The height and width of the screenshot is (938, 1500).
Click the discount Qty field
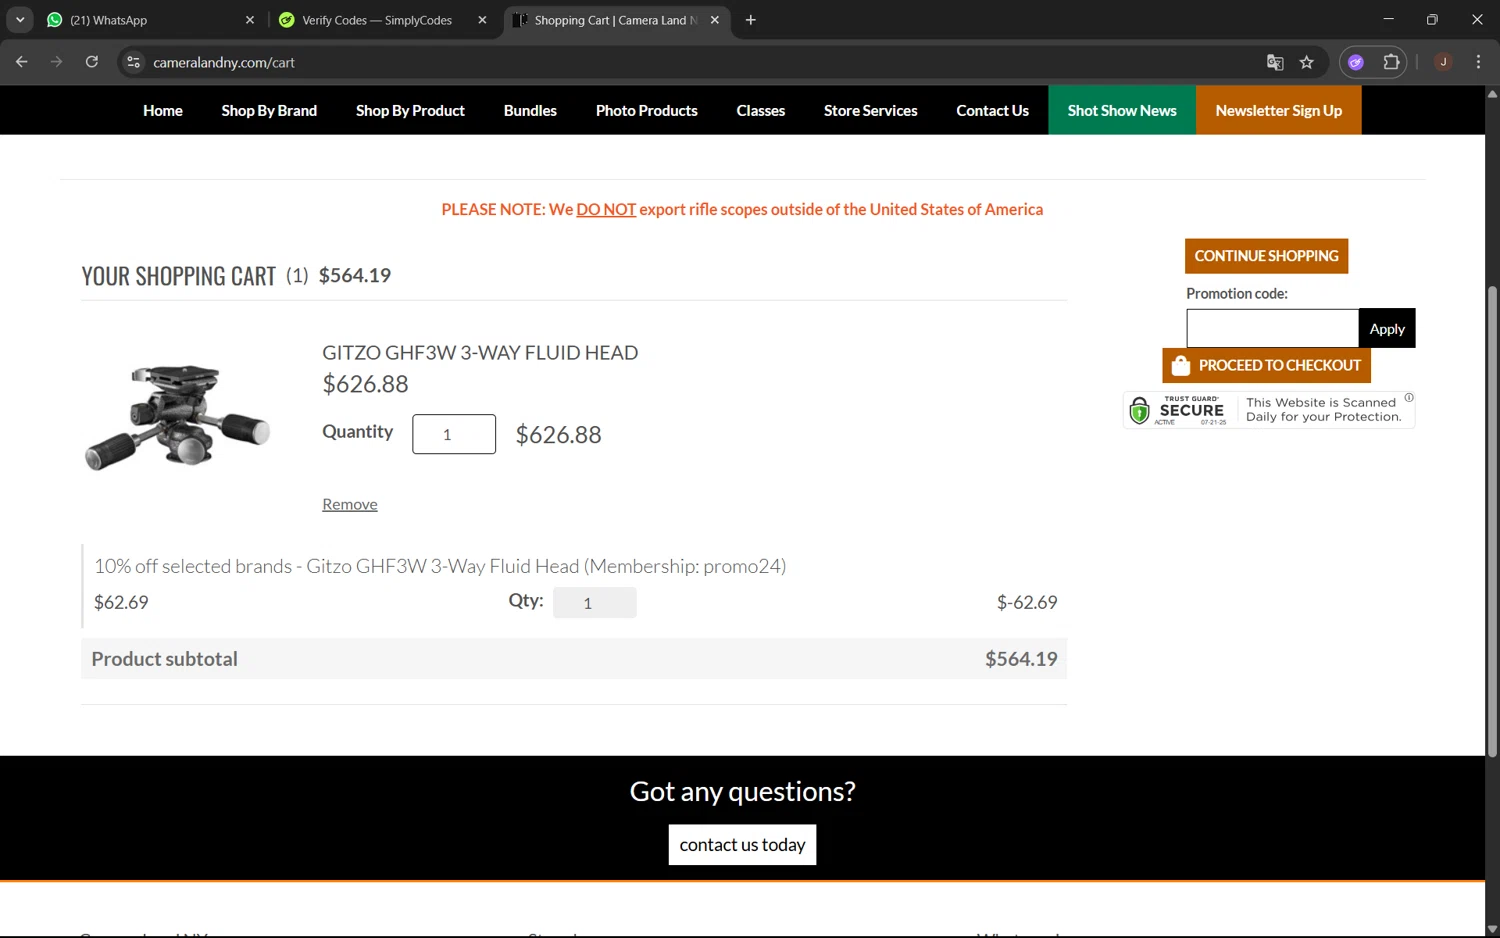point(595,602)
